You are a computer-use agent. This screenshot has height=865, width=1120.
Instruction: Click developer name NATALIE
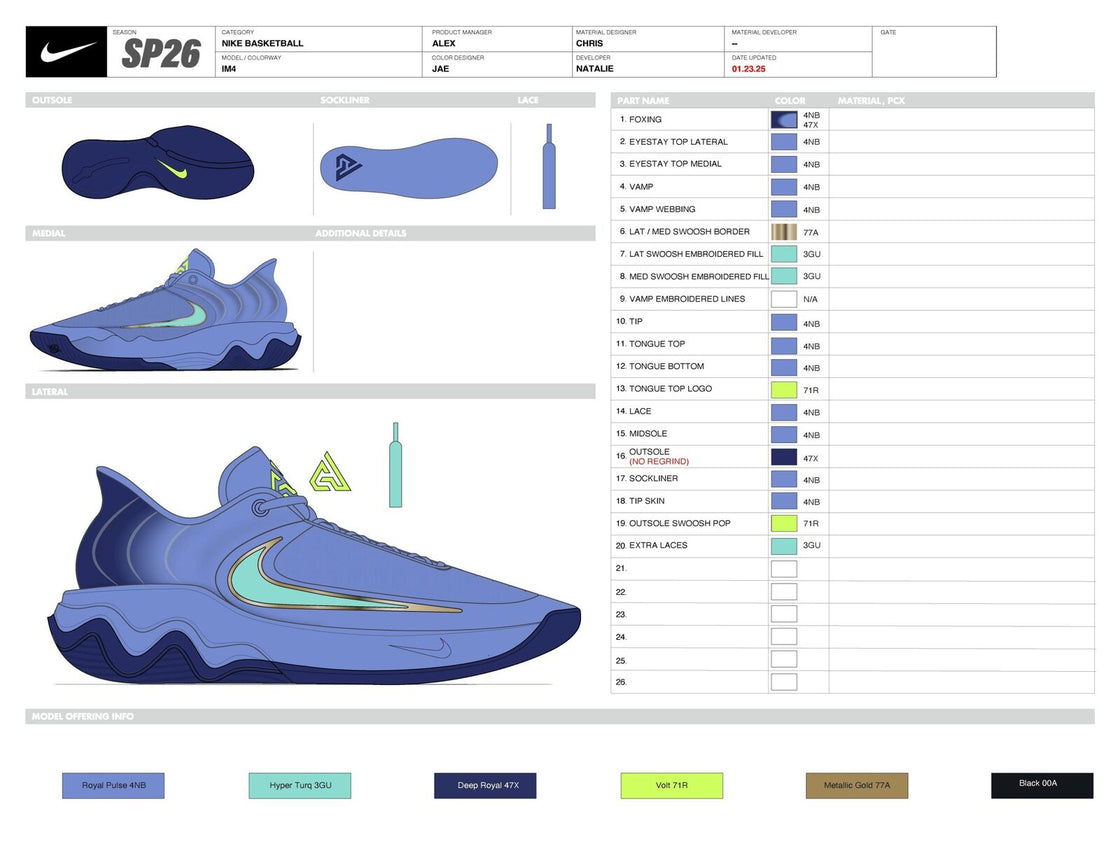(x=594, y=69)
